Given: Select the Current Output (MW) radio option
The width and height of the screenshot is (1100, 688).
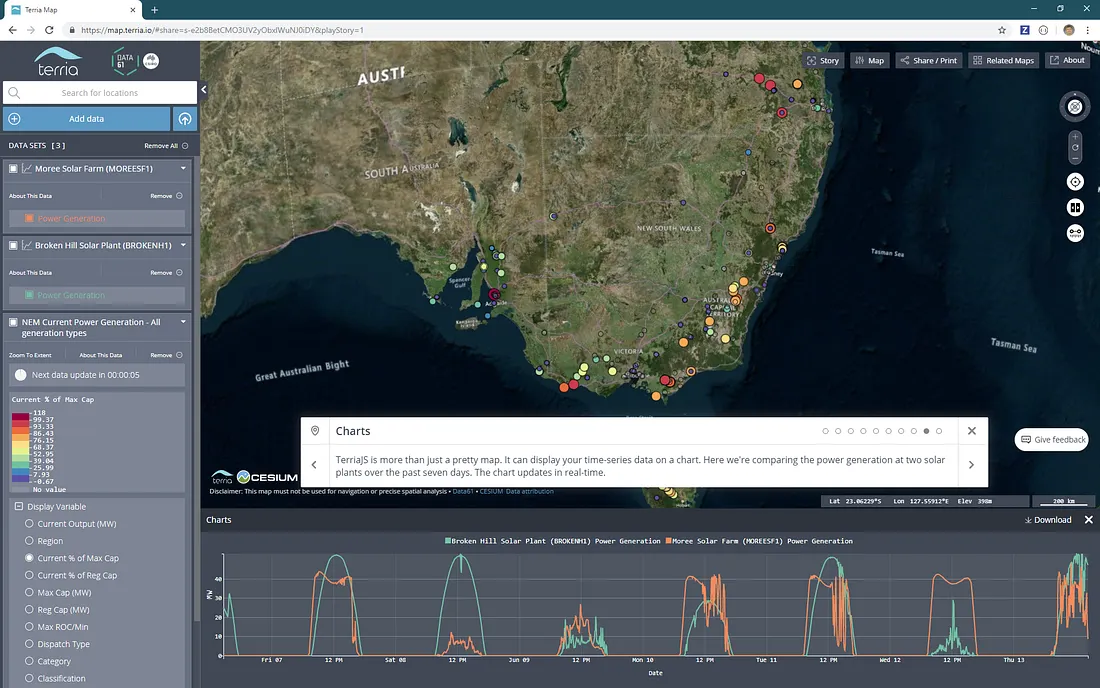Looking at the screenshot, I should point(30,524).
